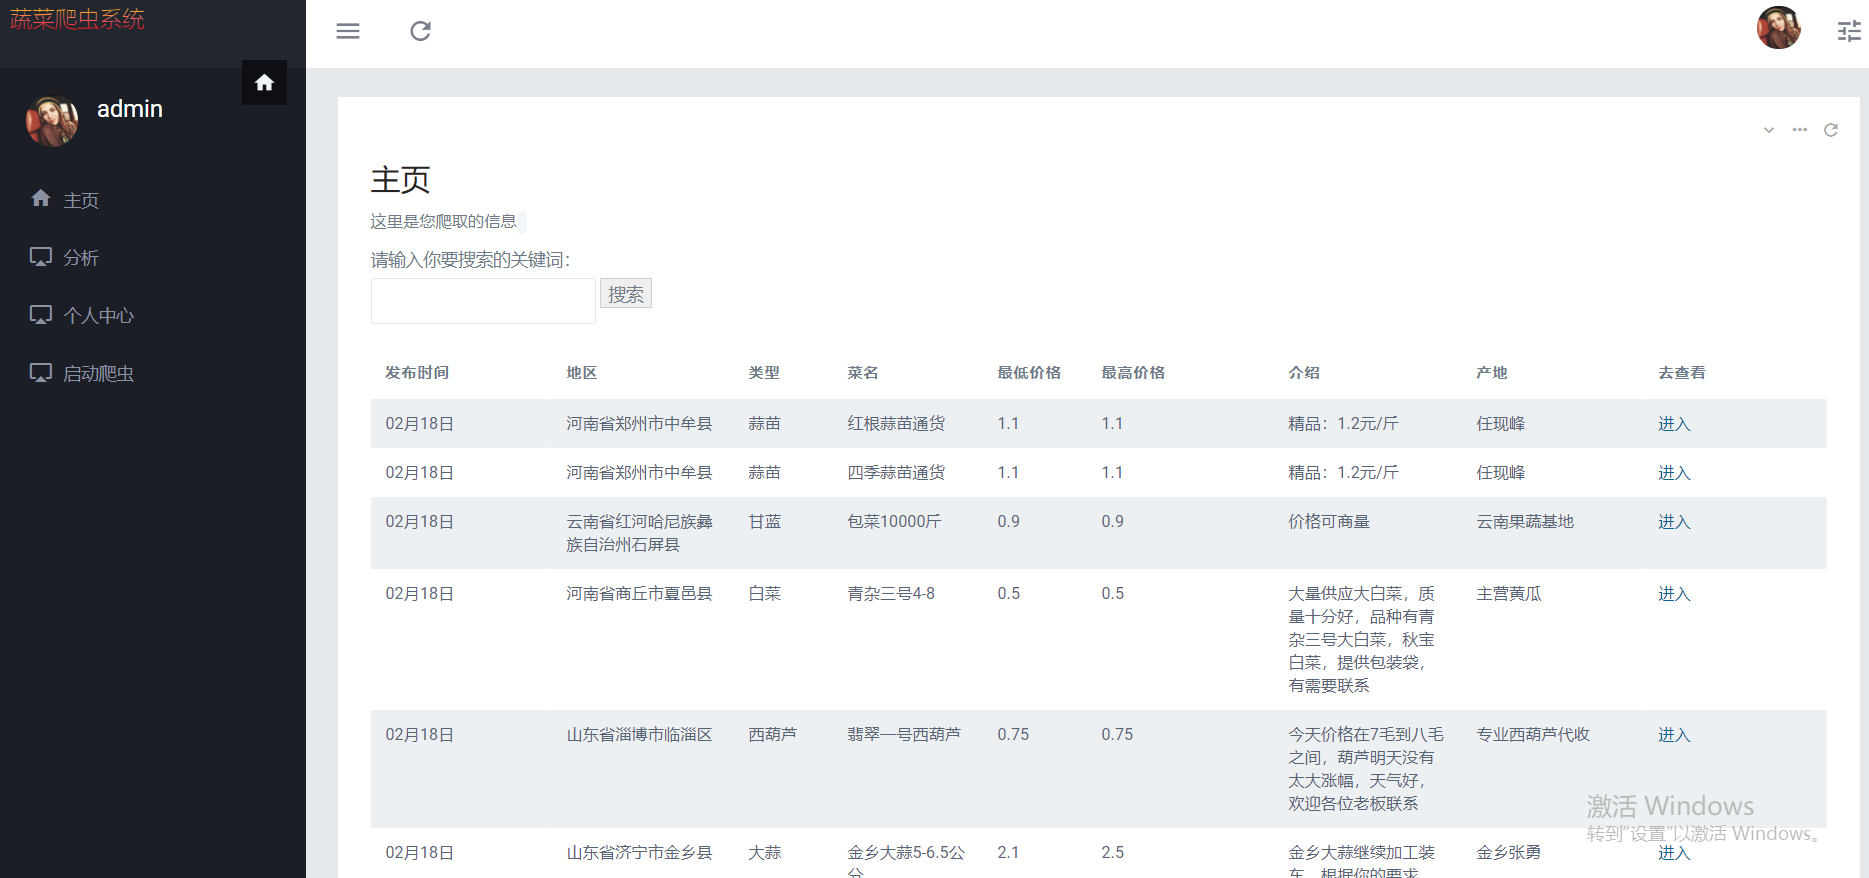Click the 大蒜 type cell
Viewport: 1869px width, 878px height.
pyautogui.click(x=765, y=853)
